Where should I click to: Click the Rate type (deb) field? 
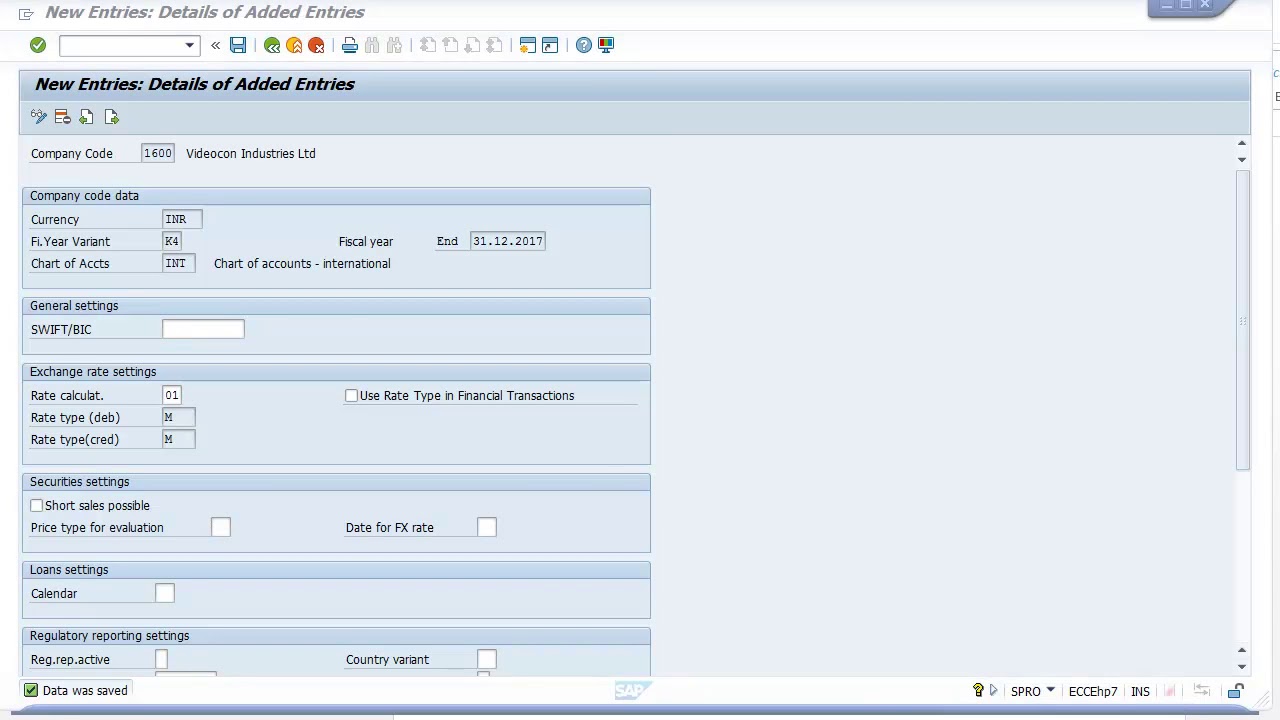point(178,417)
